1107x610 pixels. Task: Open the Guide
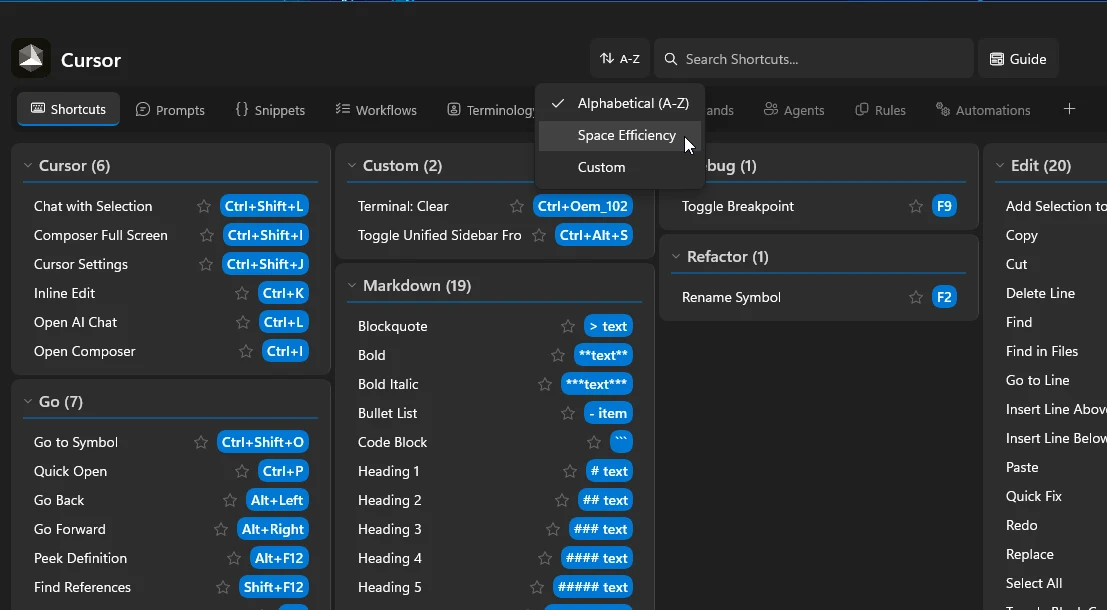(x=1018, y=59)
